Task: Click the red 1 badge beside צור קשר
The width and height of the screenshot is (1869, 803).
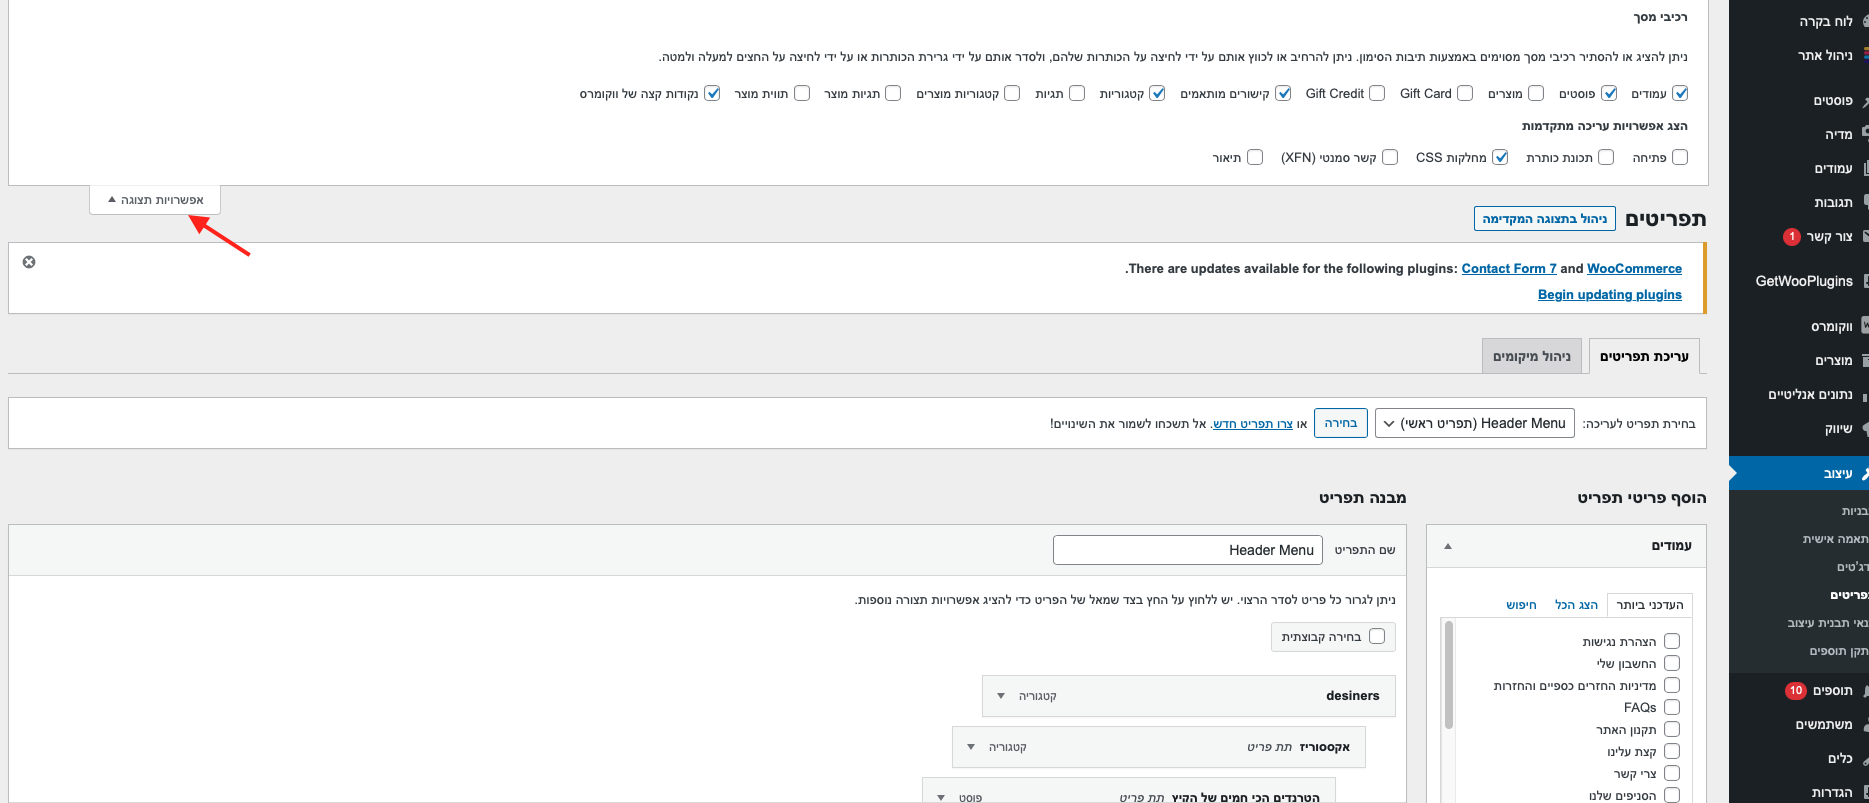Action: [x=1791, y=237]
